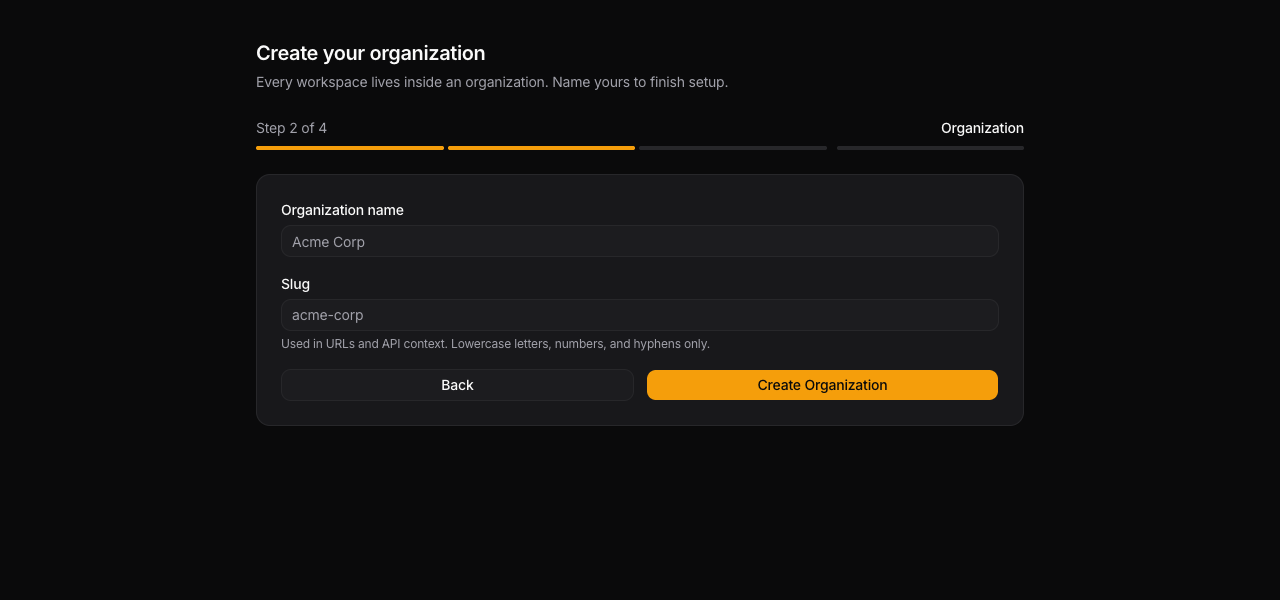The width and height of the screenshot is (1280, 600).
Task: Click the third progress bar segment
Action: click(x=733, y=148)
